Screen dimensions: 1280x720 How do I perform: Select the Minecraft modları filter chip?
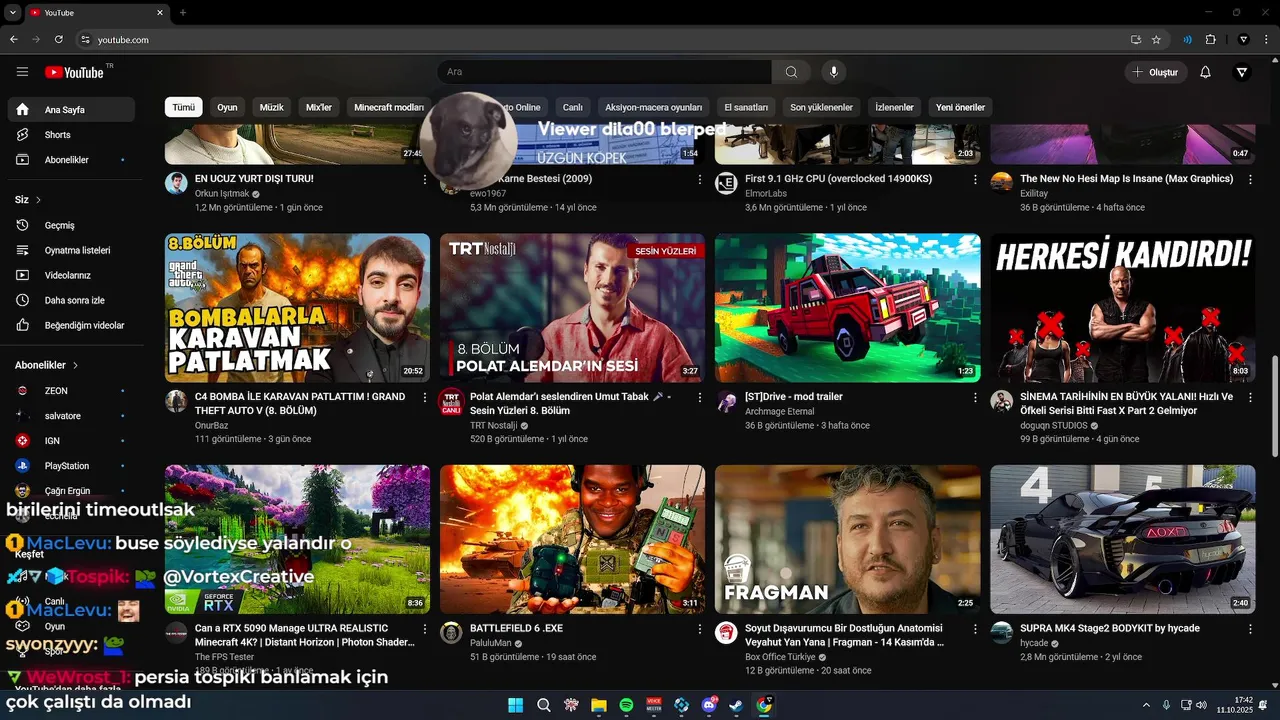pyautogui.click(x=389, y=107)
